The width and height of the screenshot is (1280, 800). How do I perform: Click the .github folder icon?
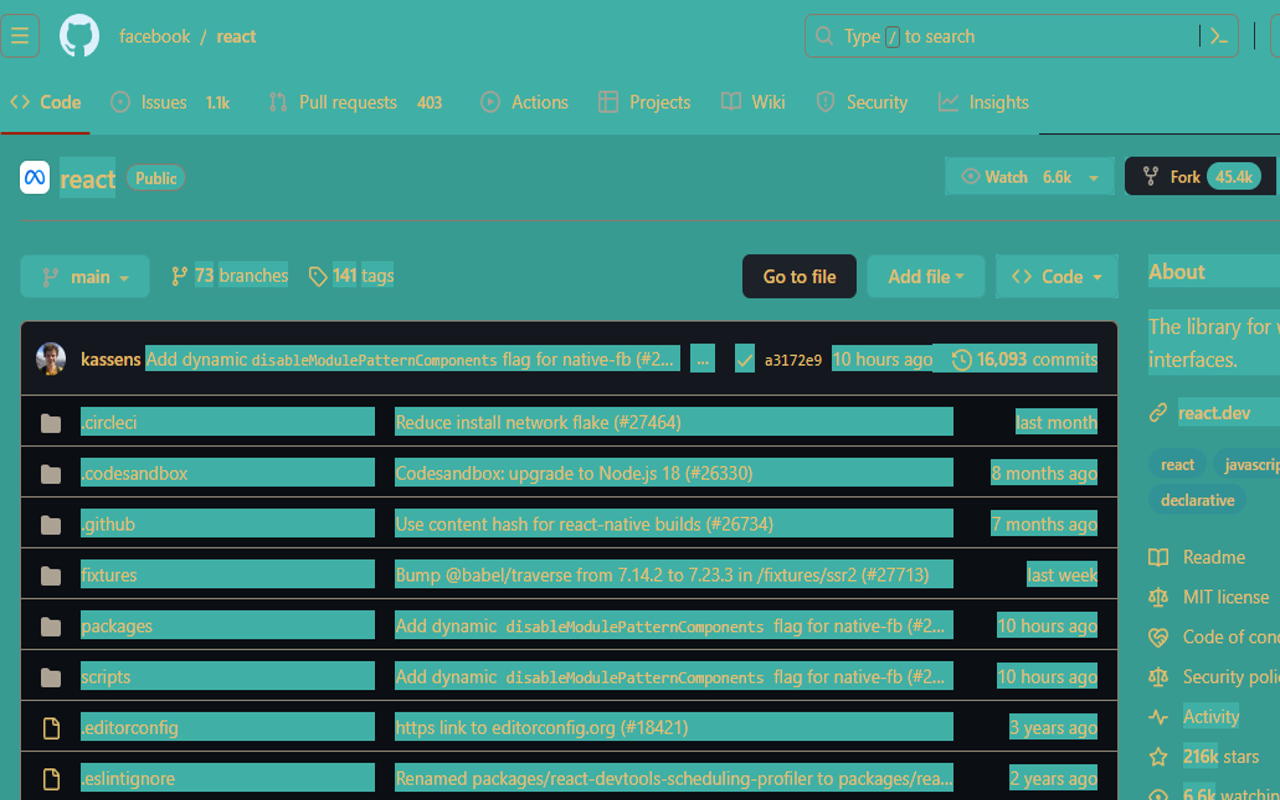point(51,525)
